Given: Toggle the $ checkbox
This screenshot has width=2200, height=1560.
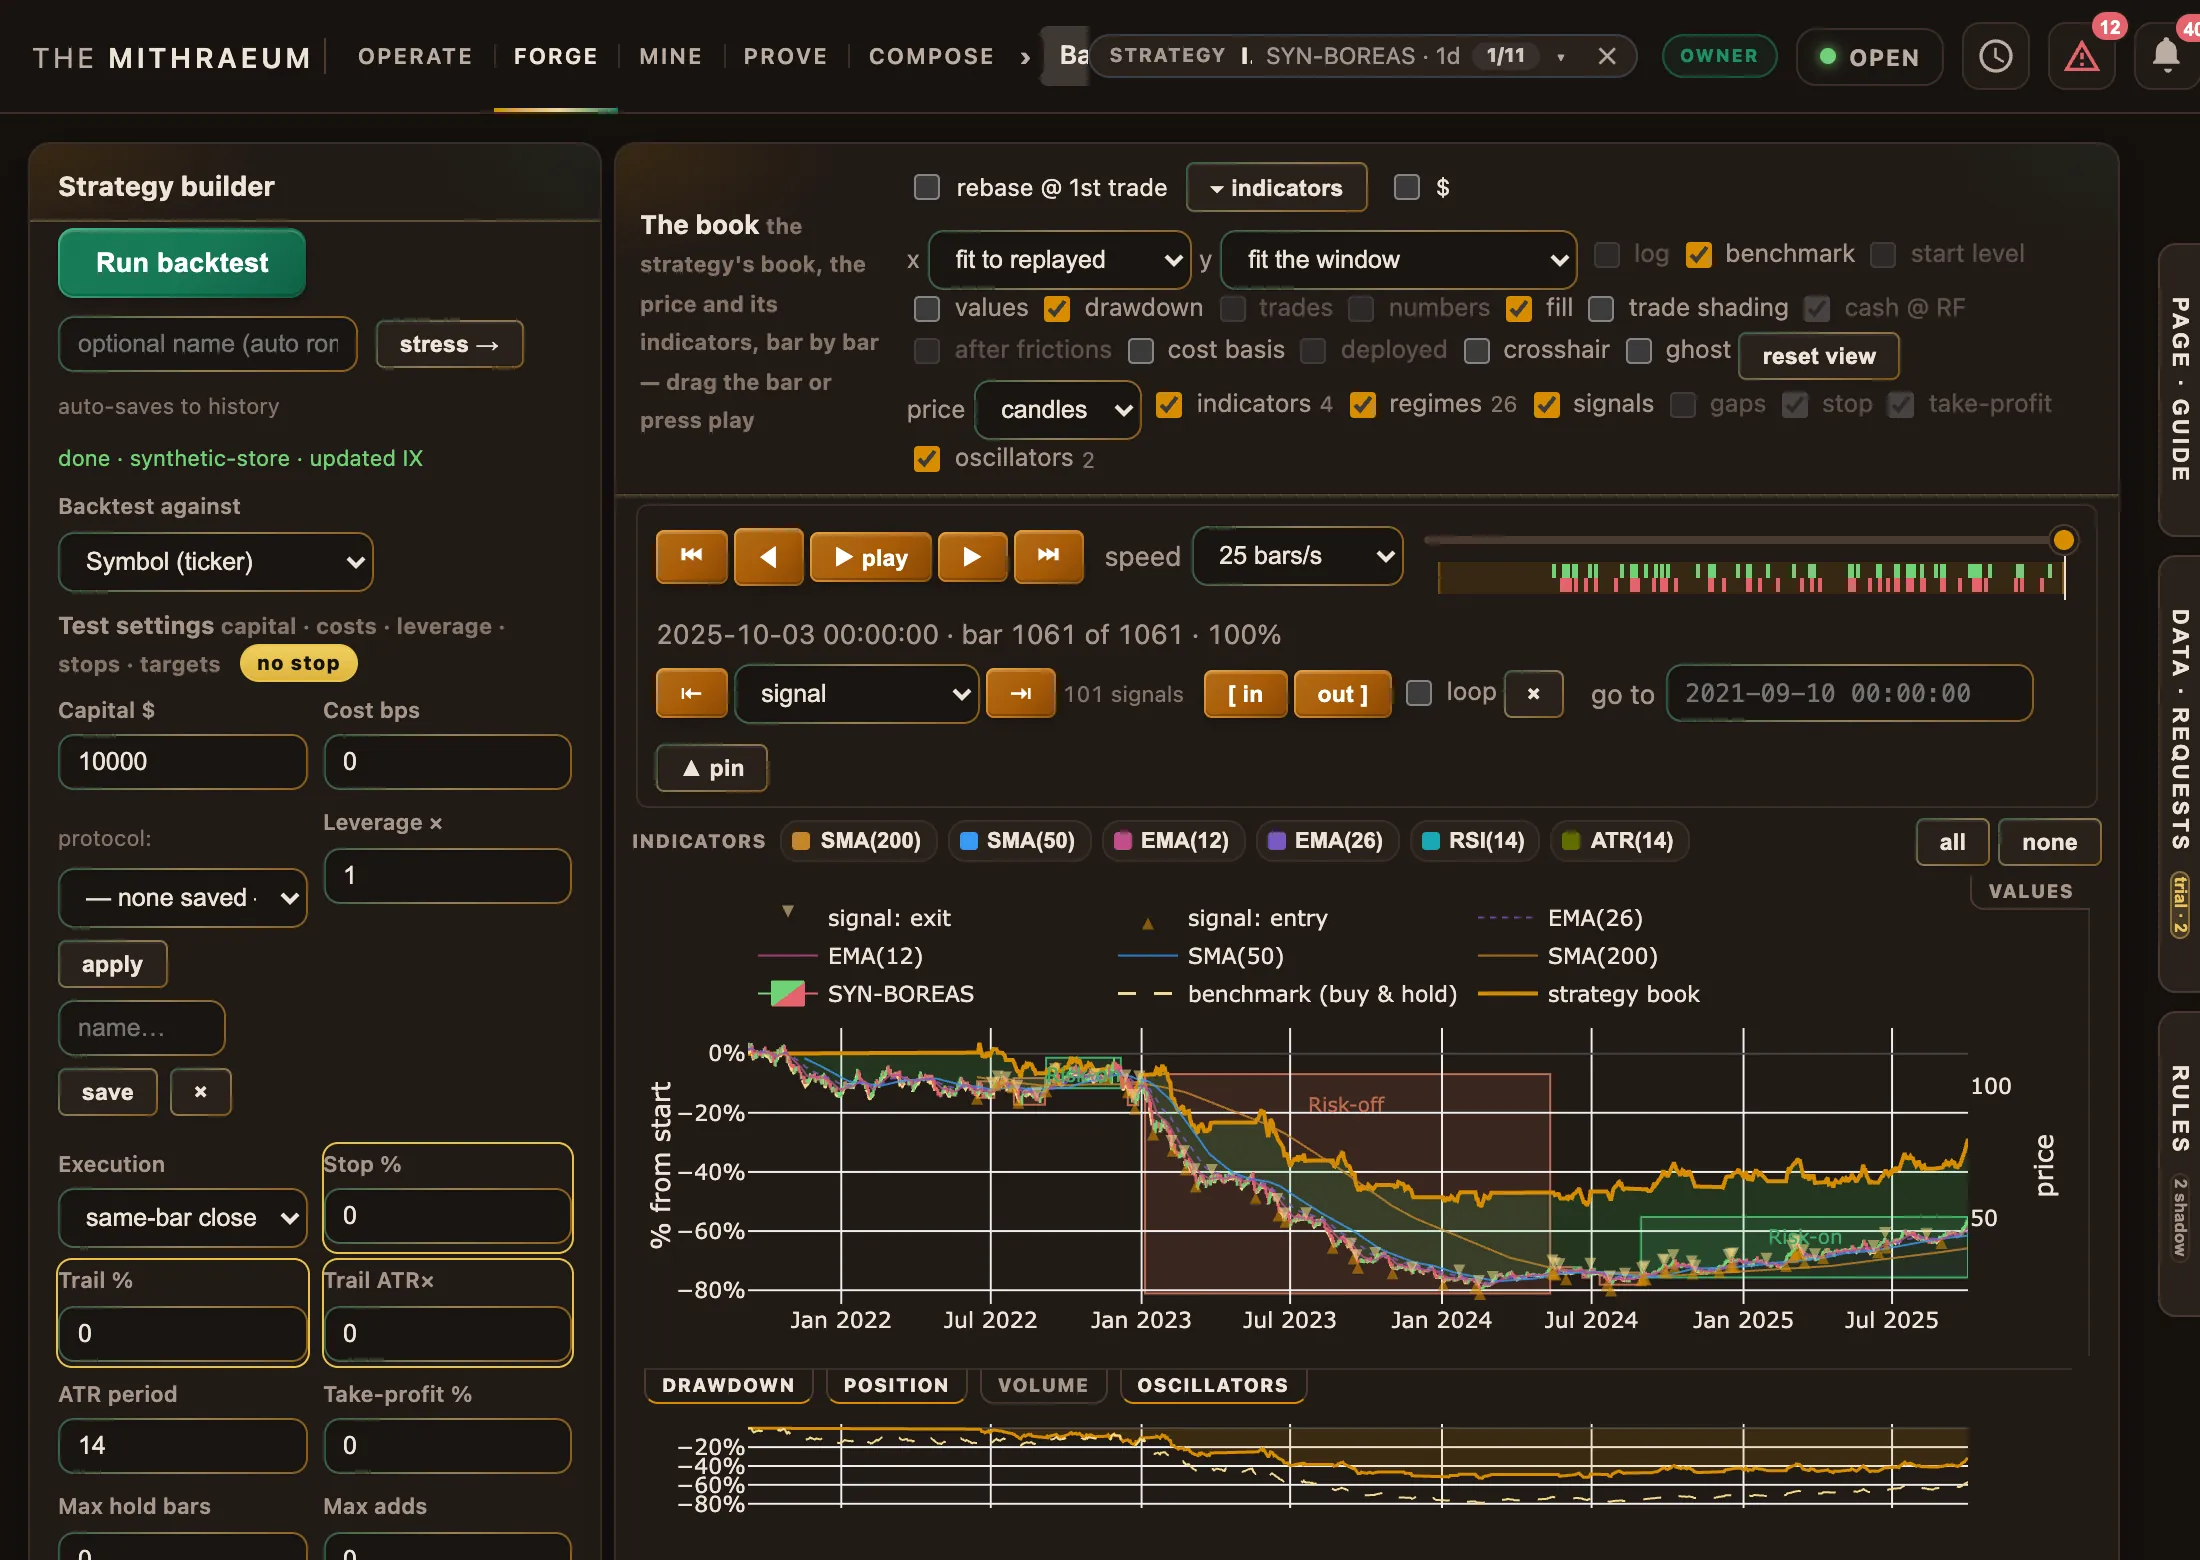Looking at the screenshot, I should pos(1407,188).
